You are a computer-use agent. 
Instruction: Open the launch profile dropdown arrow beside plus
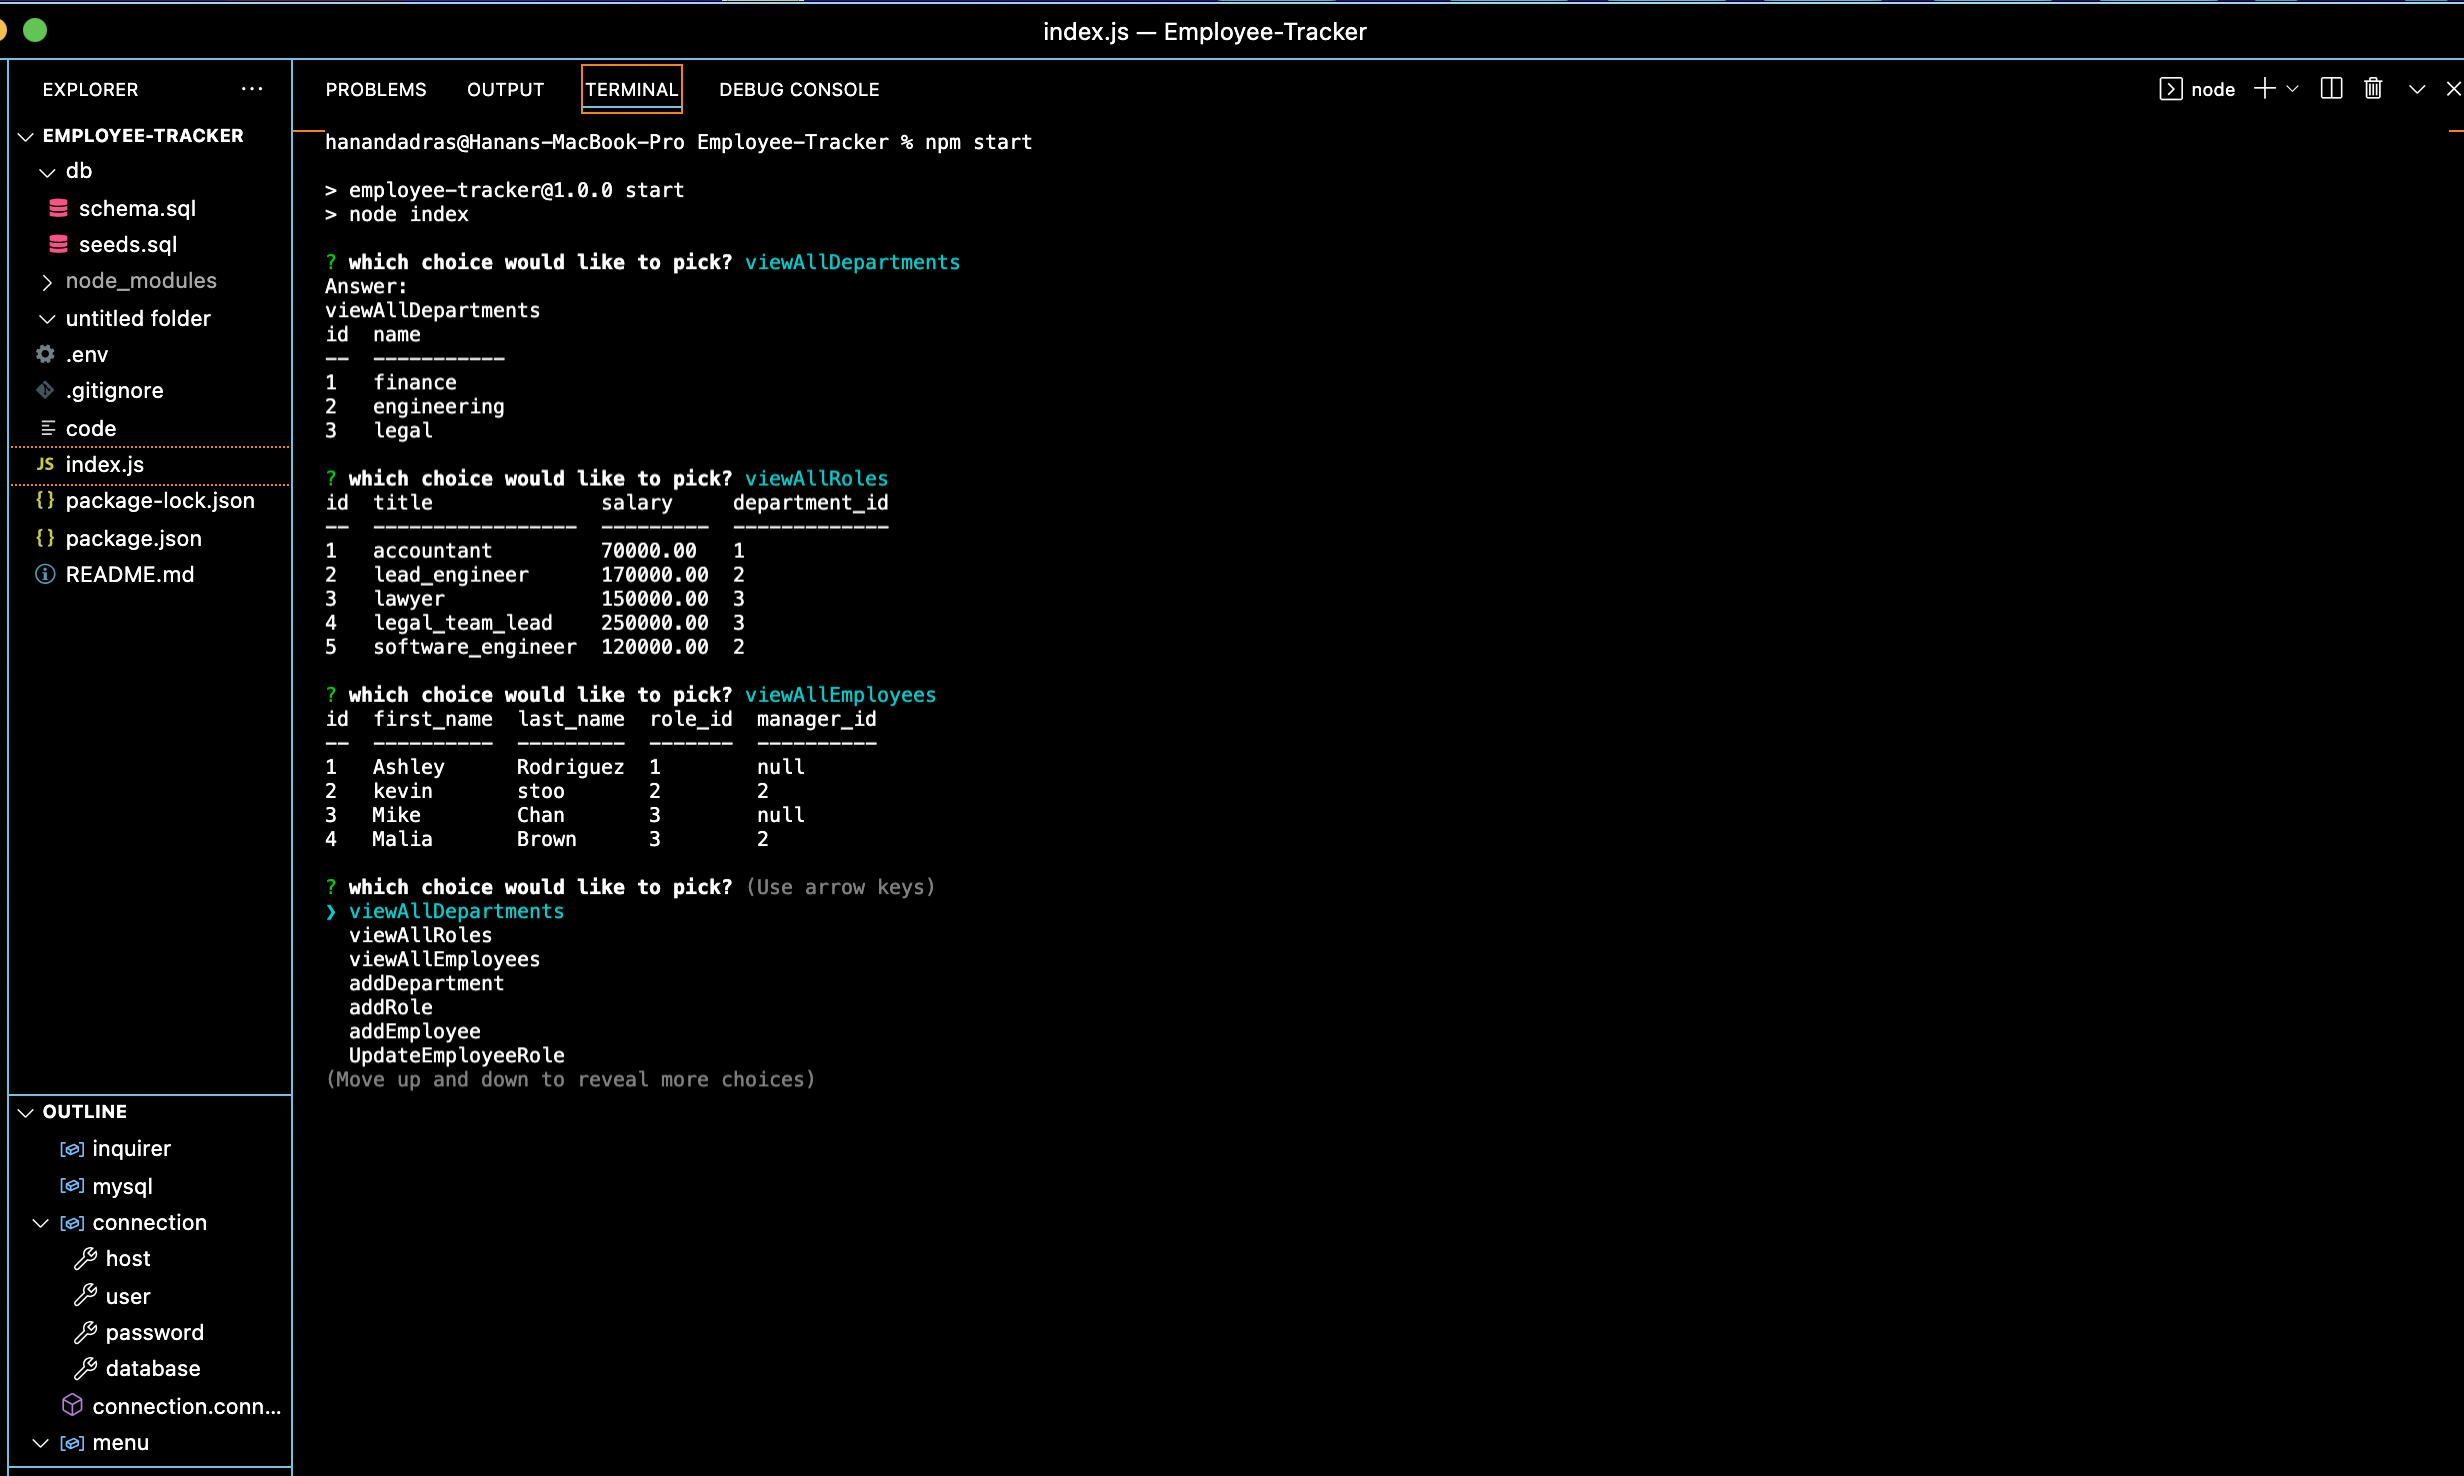[x=2292, y=89]
